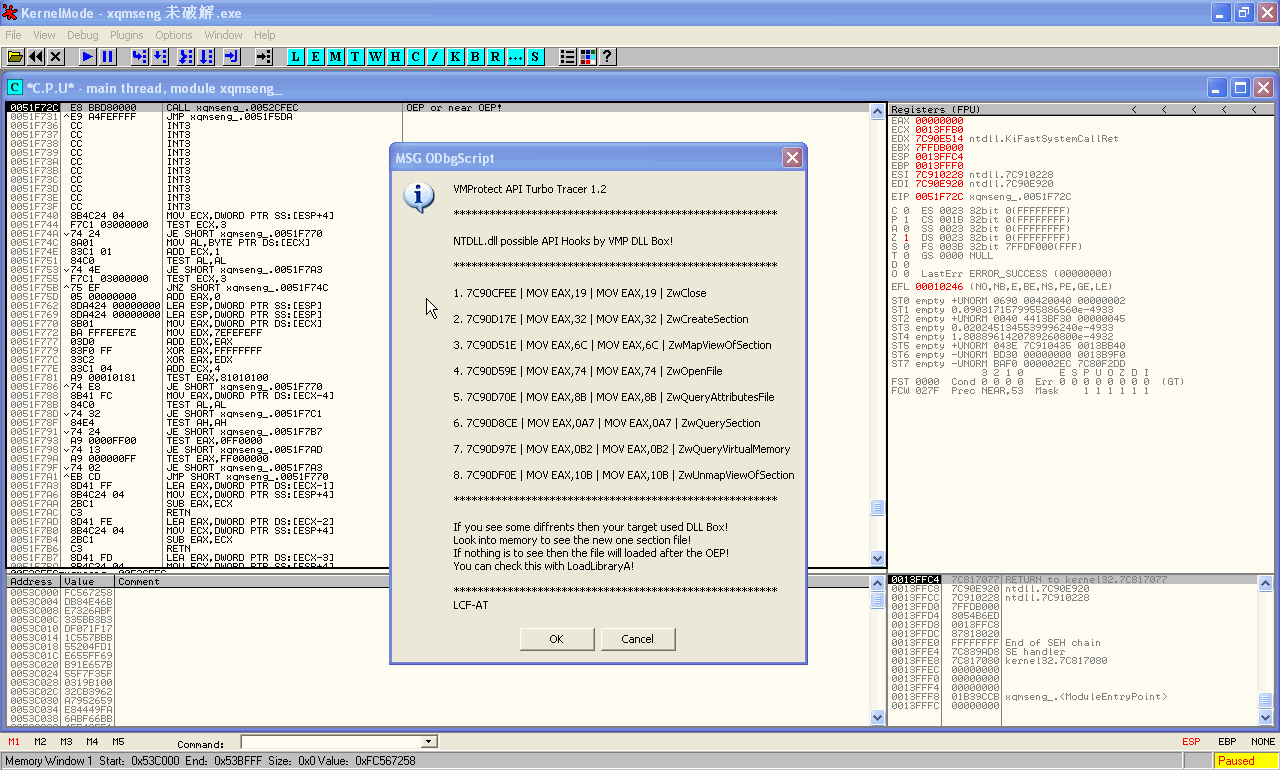Show Executable modules with E button
This screenshot has height=770, width=1280.
coord(315,57)
